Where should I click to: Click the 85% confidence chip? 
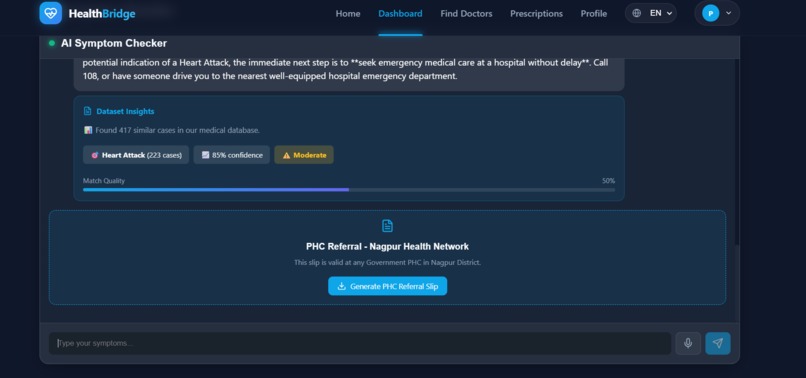(x=232, y=155)
